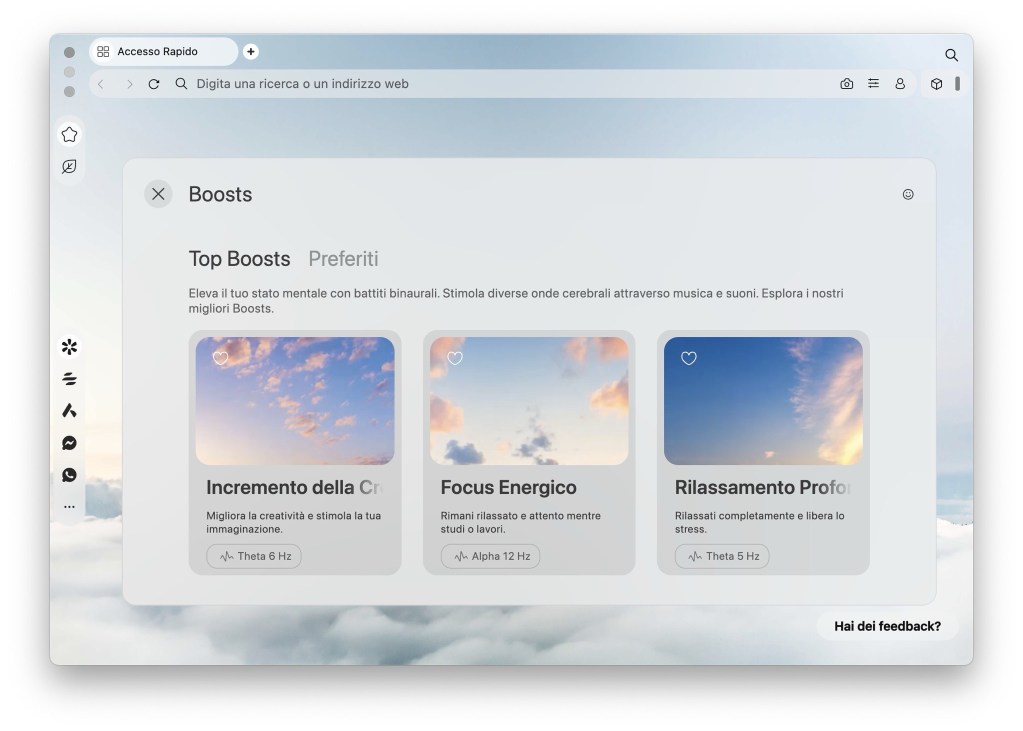
Task: Open the three-dots sidebar more menu
Action: tap(69, 506)
